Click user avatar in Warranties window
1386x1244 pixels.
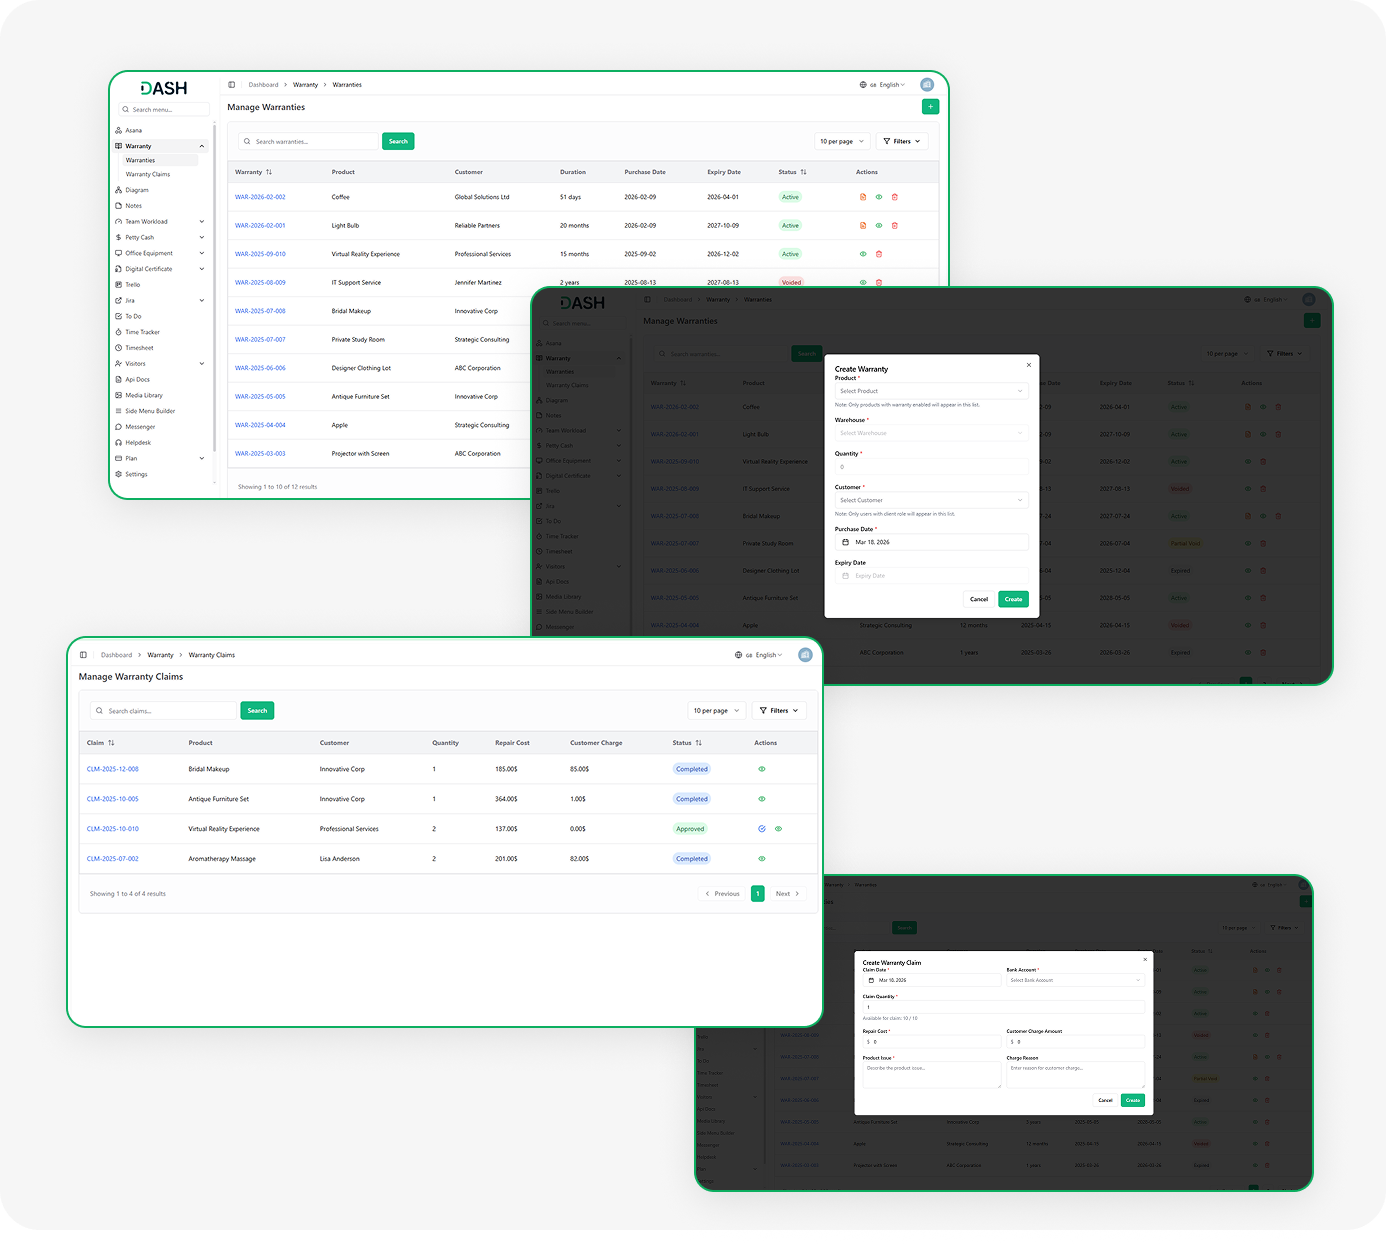point(927,85)
